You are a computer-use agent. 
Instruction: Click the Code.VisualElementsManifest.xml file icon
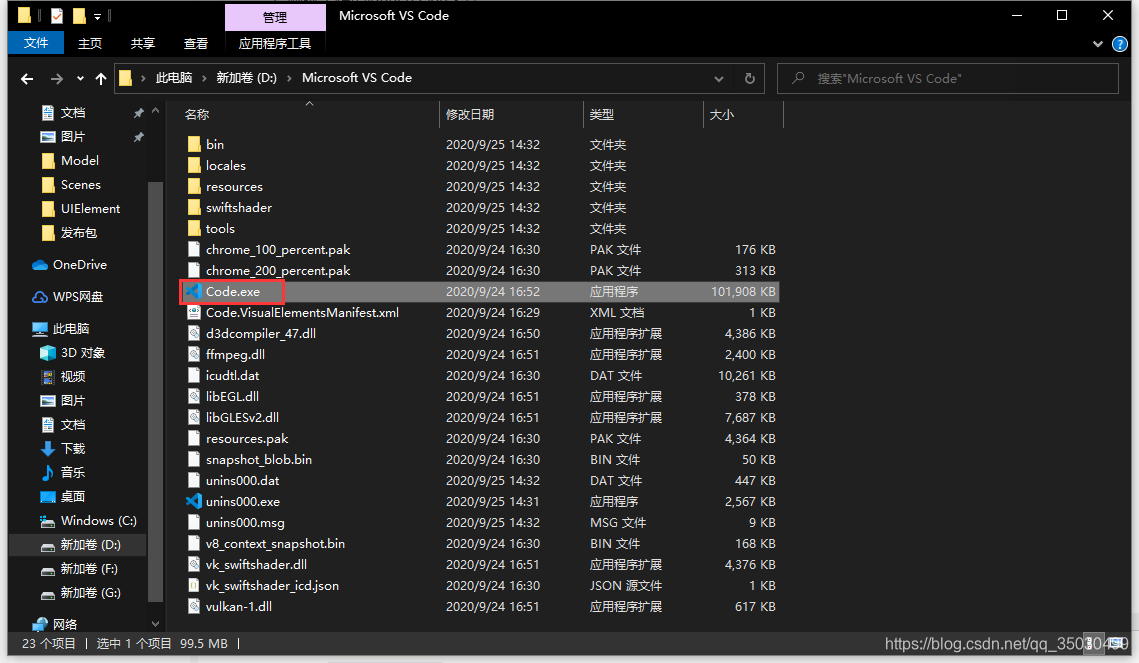point(194,312)
